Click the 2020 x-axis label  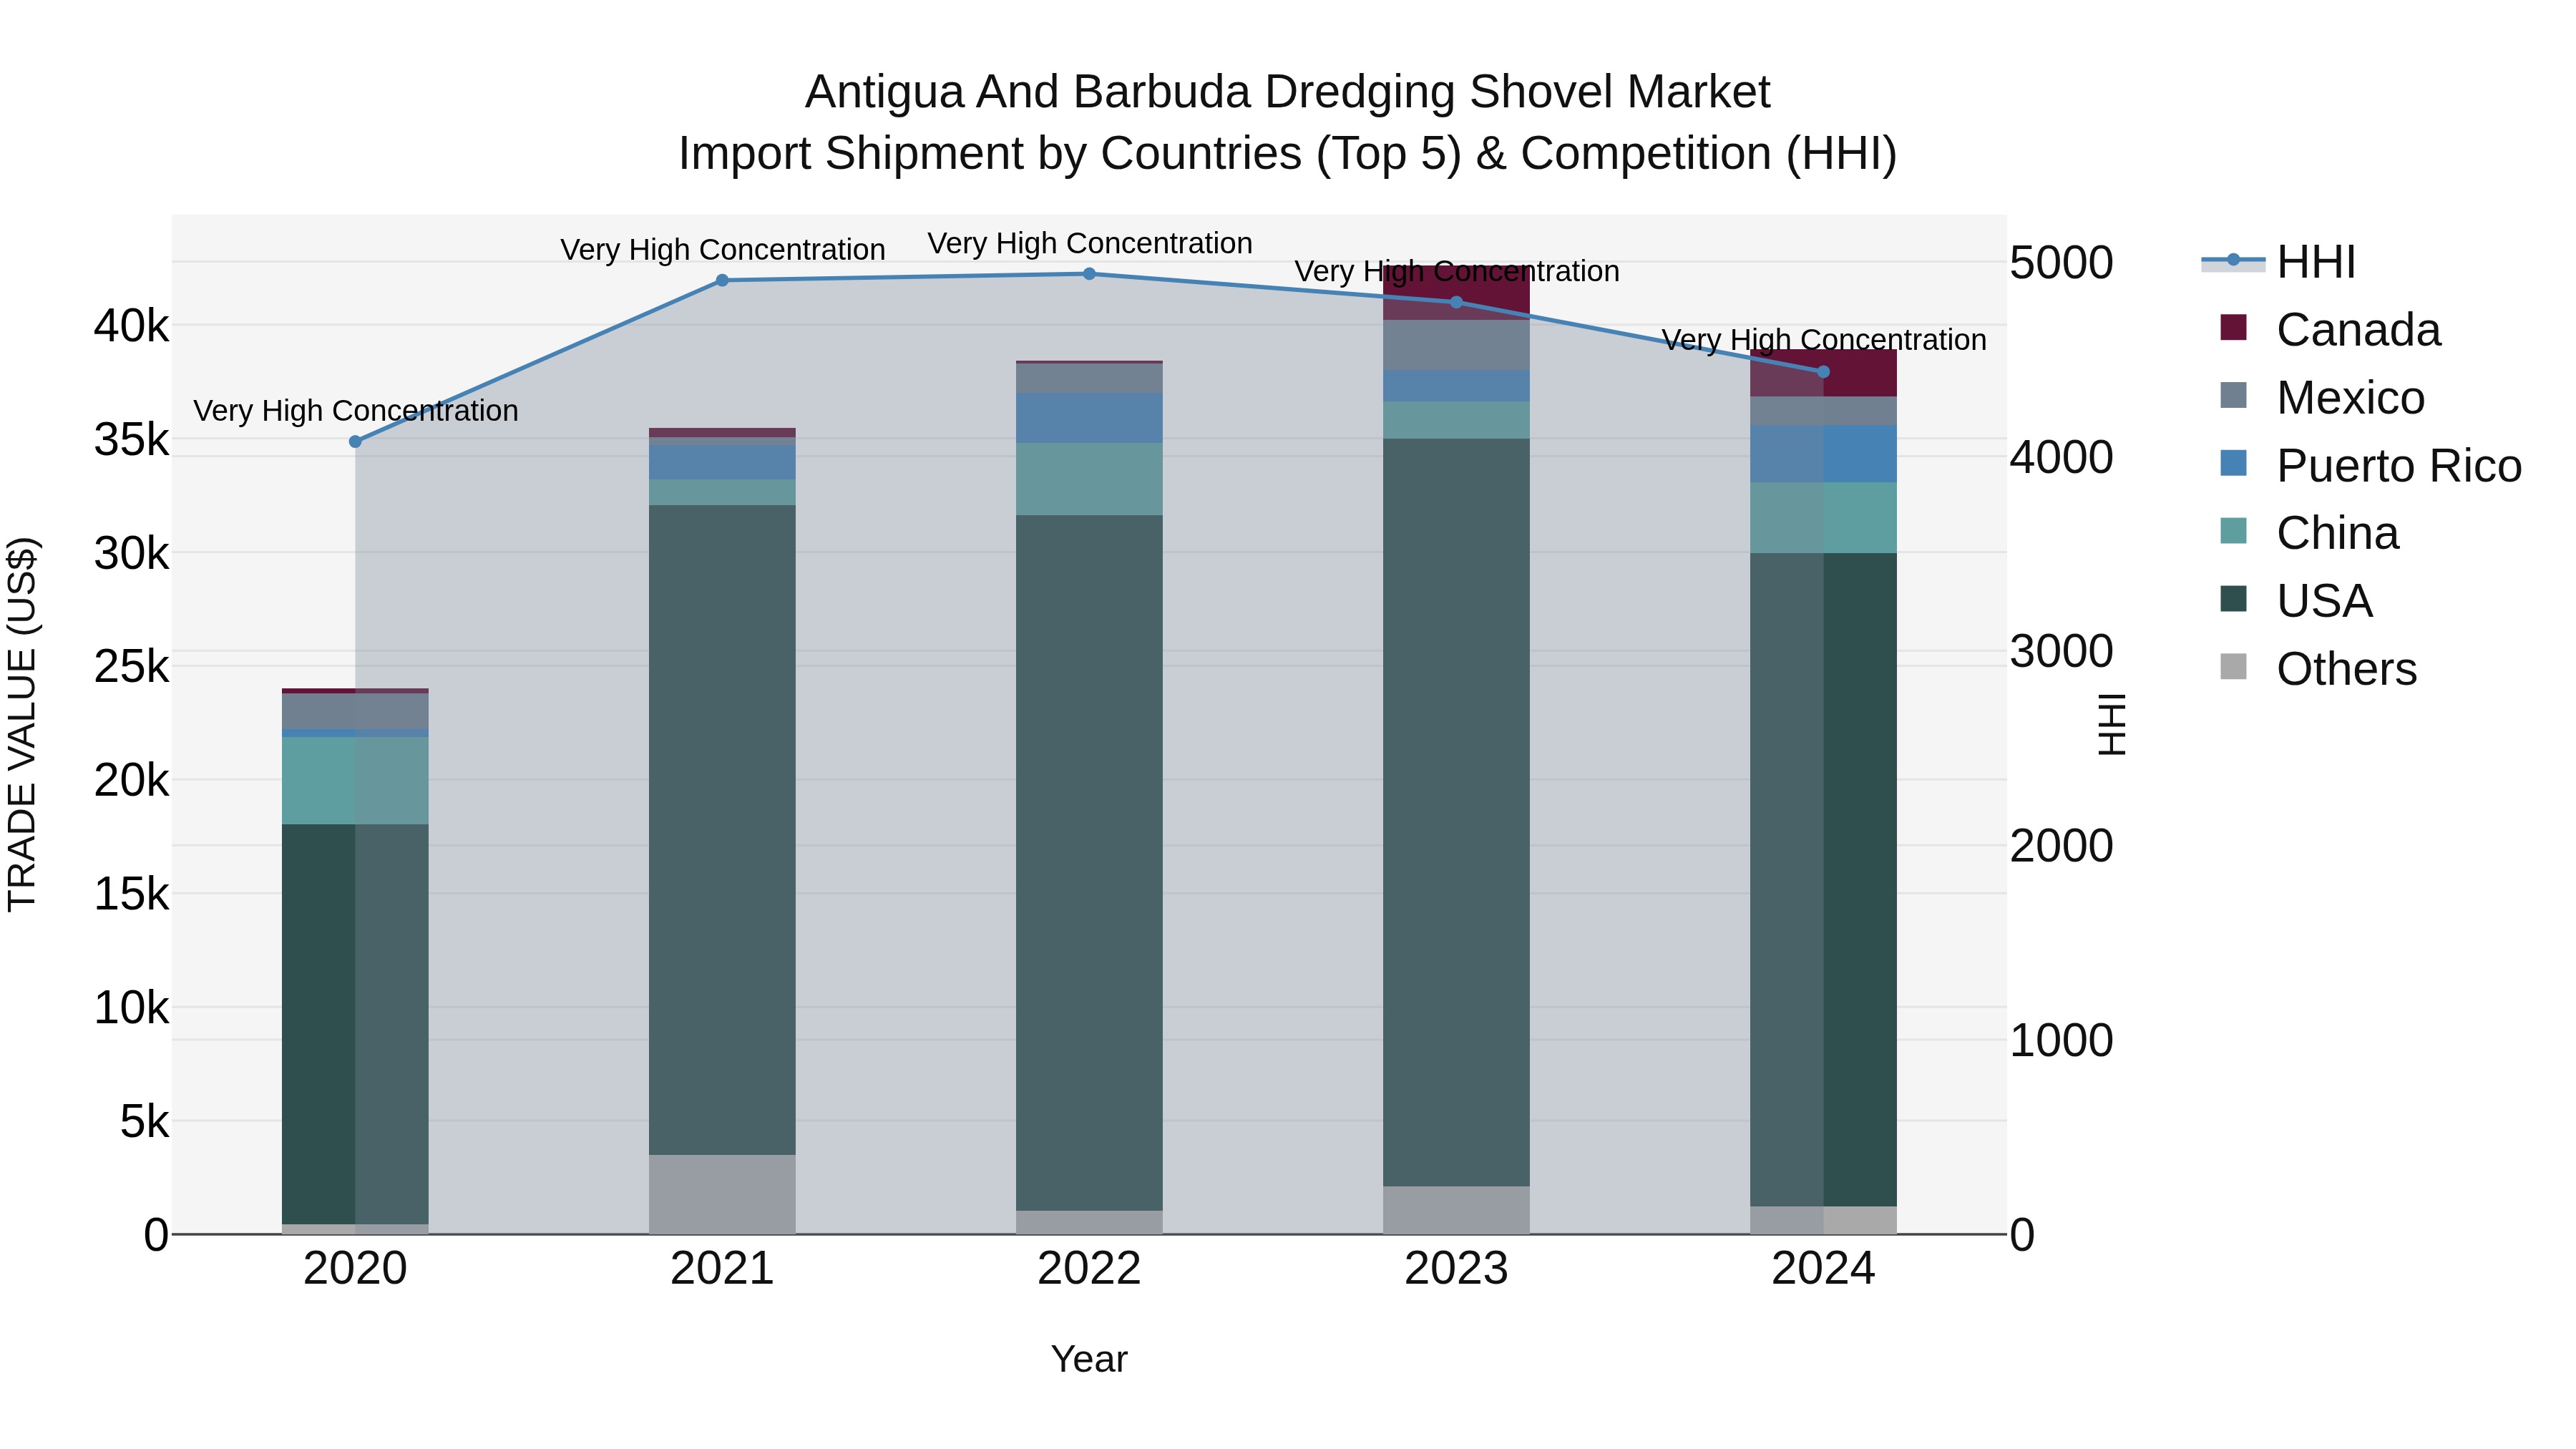pyautogui.click(x=355, y=1269)
